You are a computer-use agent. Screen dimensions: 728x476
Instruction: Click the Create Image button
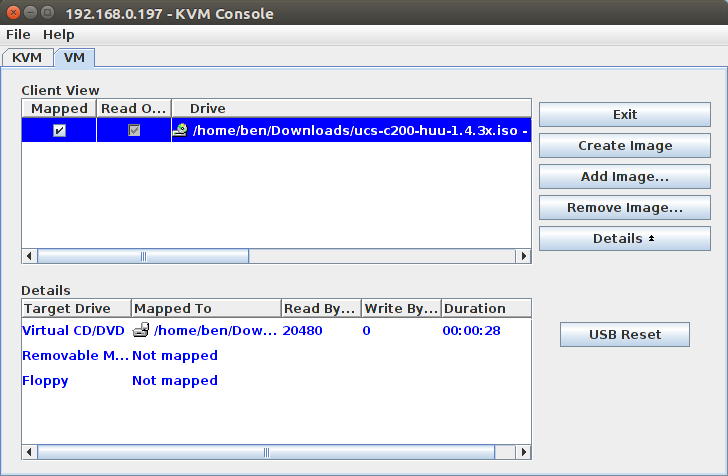624,145
